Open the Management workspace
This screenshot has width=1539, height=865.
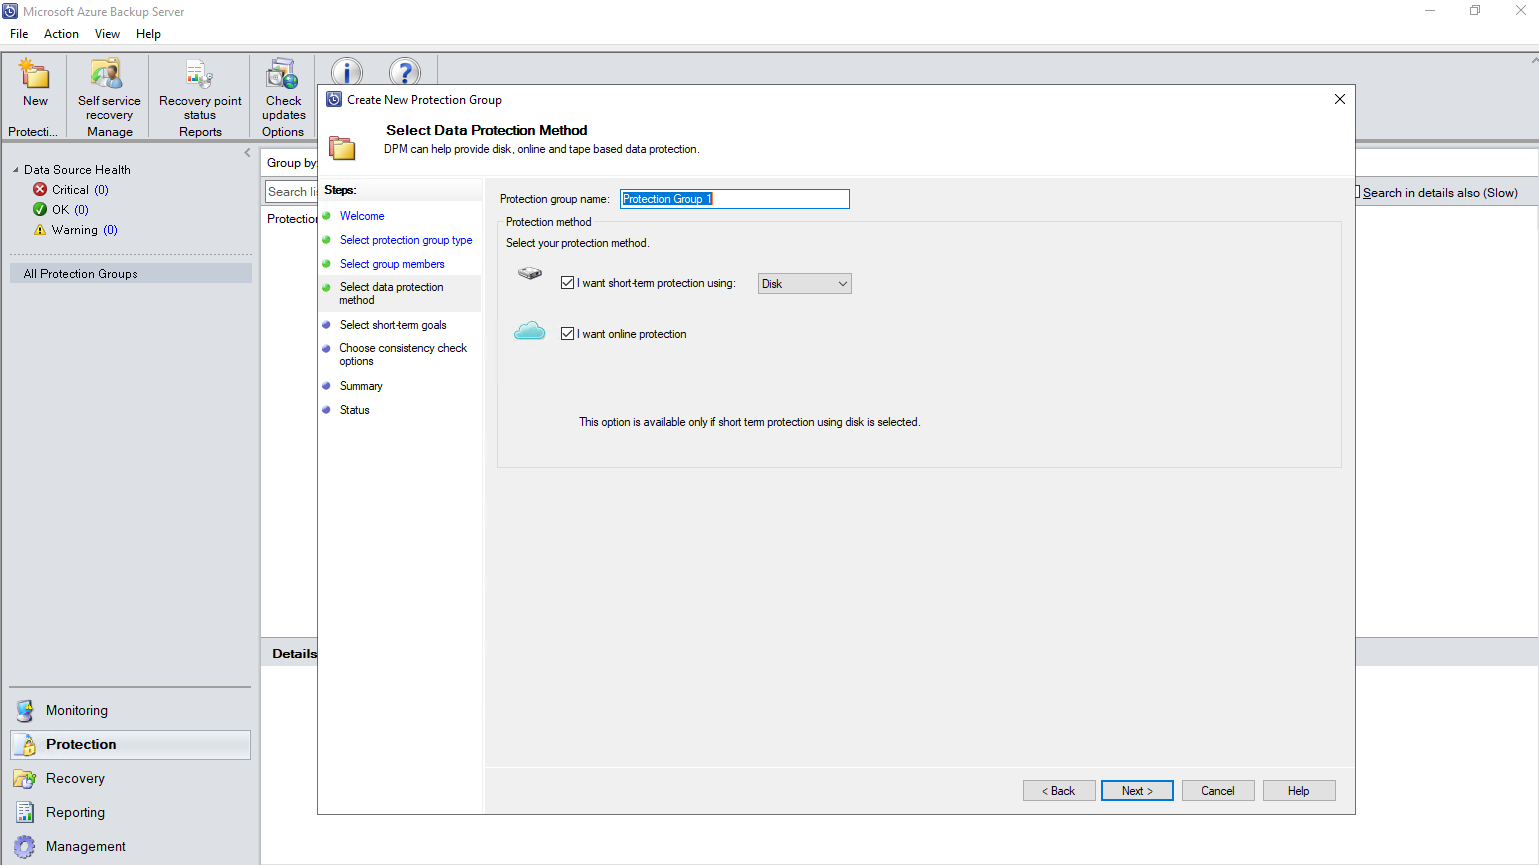click(x=130, y=847)
